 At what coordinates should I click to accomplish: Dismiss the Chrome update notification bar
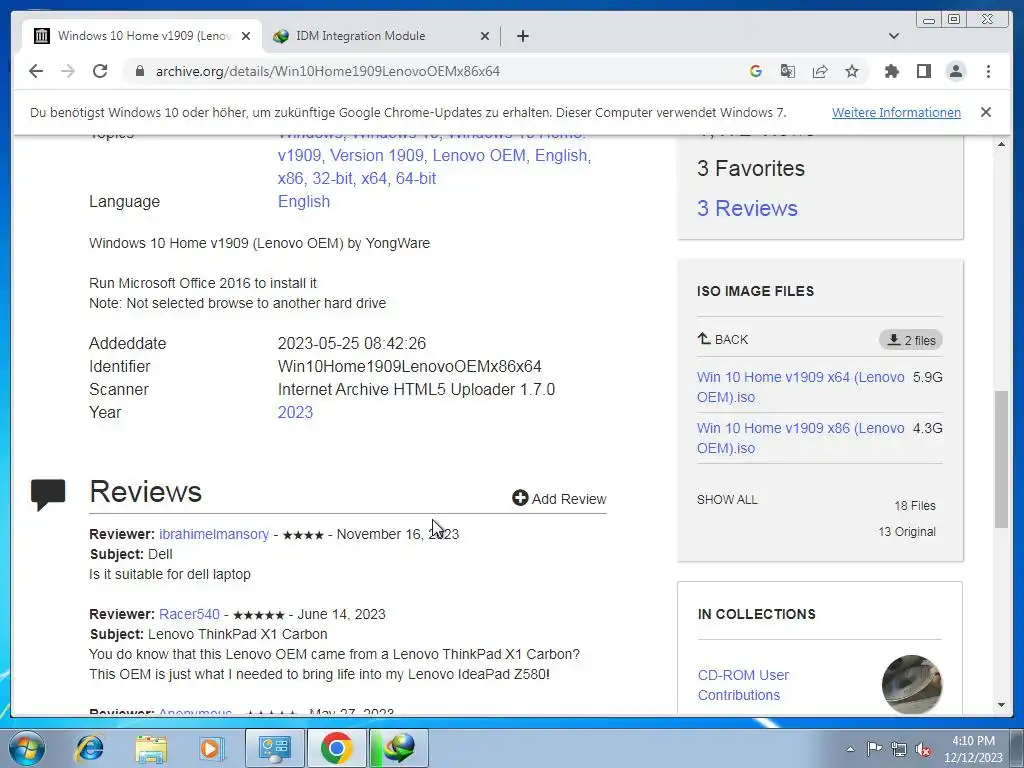click(985, 112)
